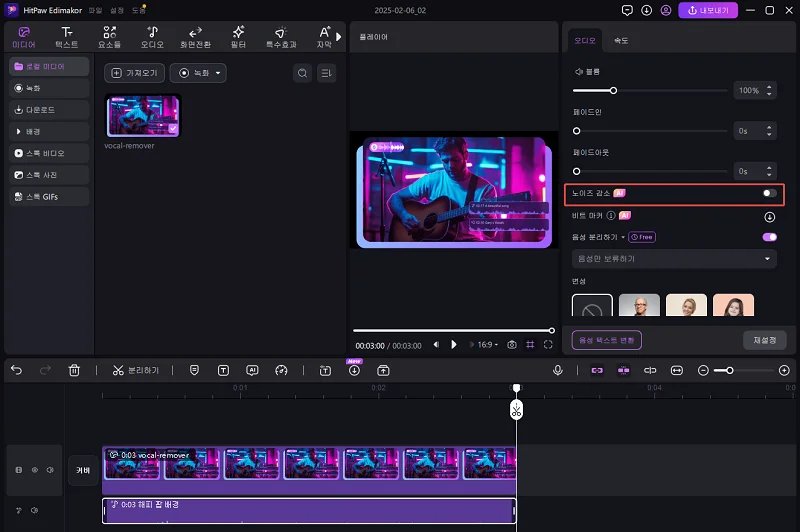800x532 pixels.
Task: Open the 음성만 보류하기 dropdown
Action: click(674, 259)
